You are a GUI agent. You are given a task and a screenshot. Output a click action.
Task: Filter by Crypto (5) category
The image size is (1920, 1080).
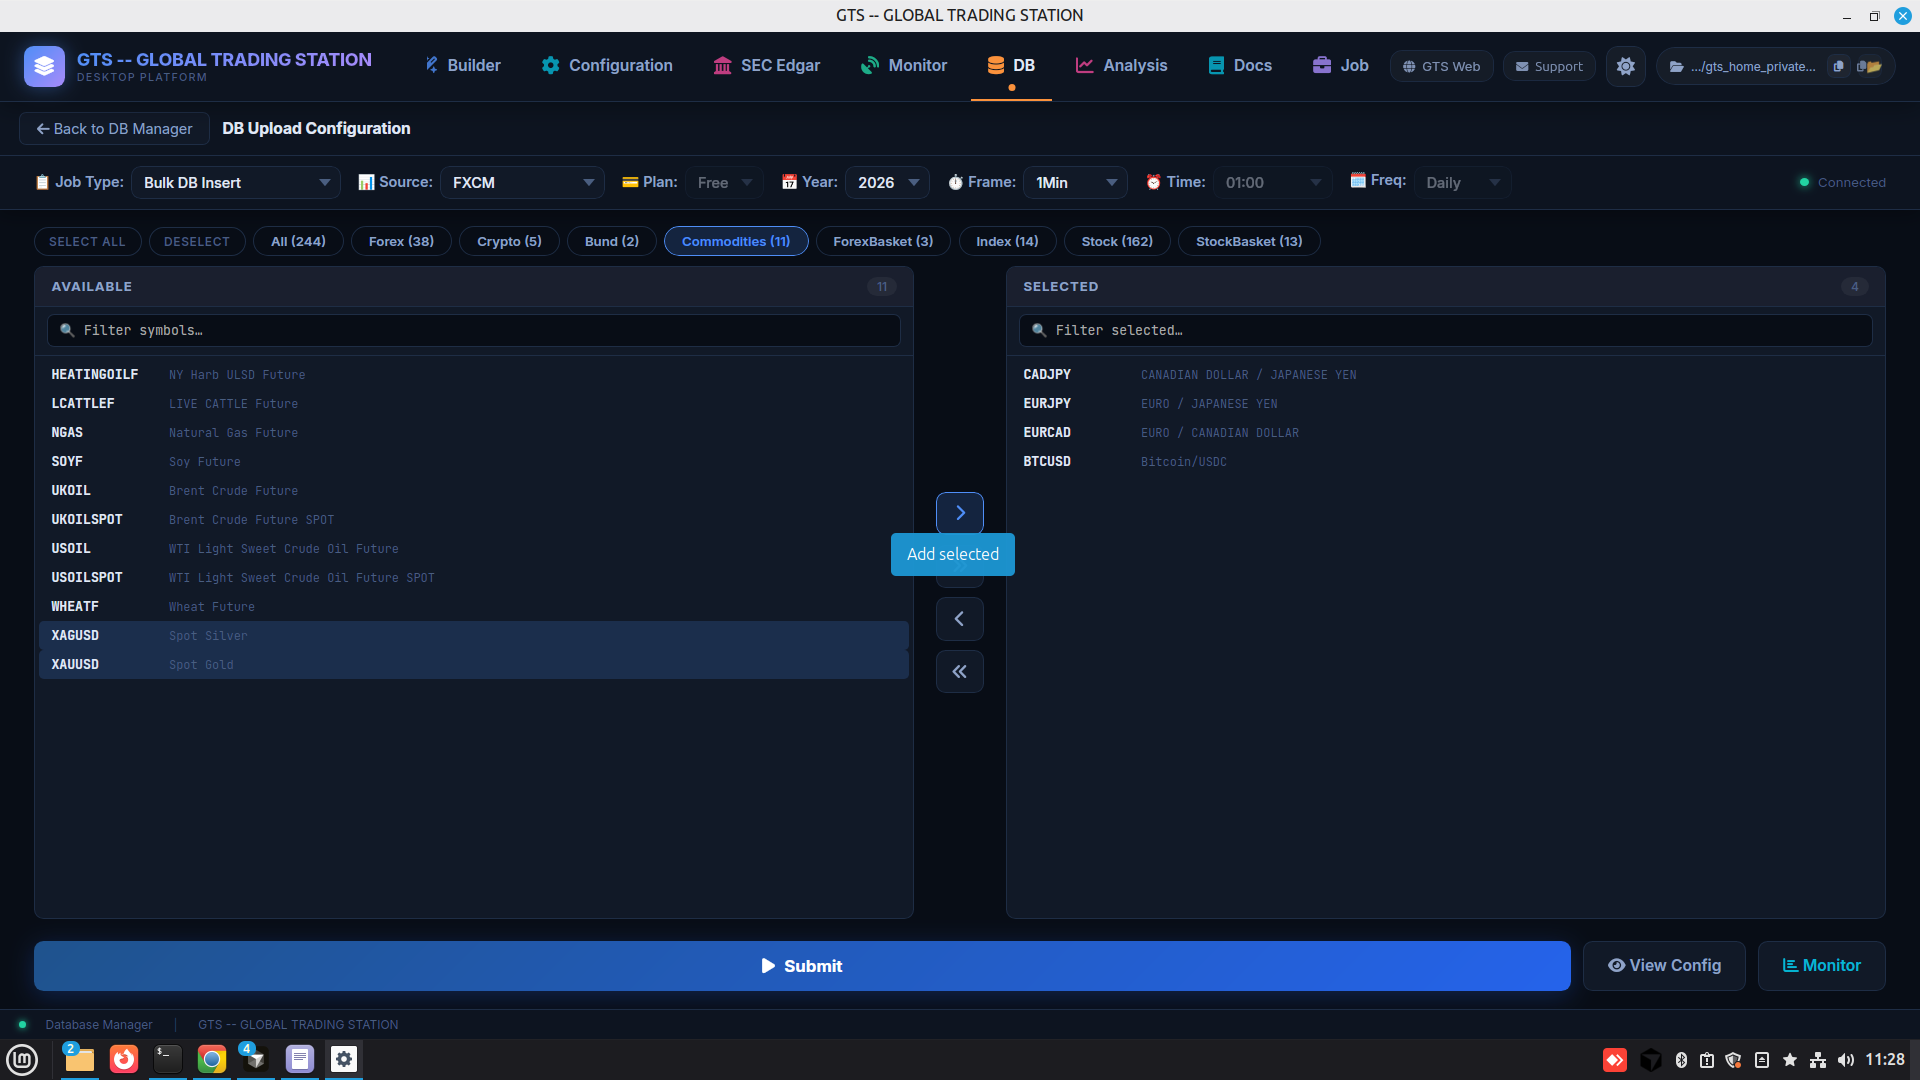pyautogui.click(x=509, y=241)
